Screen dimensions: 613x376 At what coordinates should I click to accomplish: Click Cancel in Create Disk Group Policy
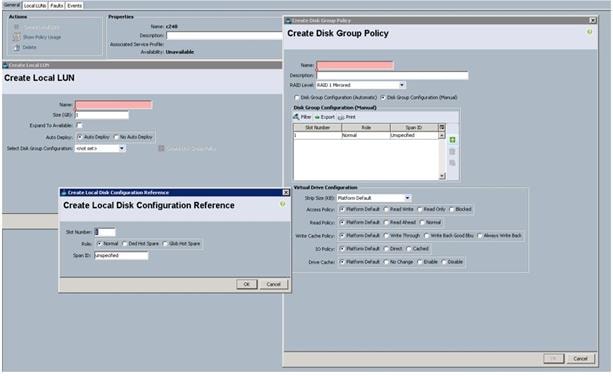click(x=581, y=358)
